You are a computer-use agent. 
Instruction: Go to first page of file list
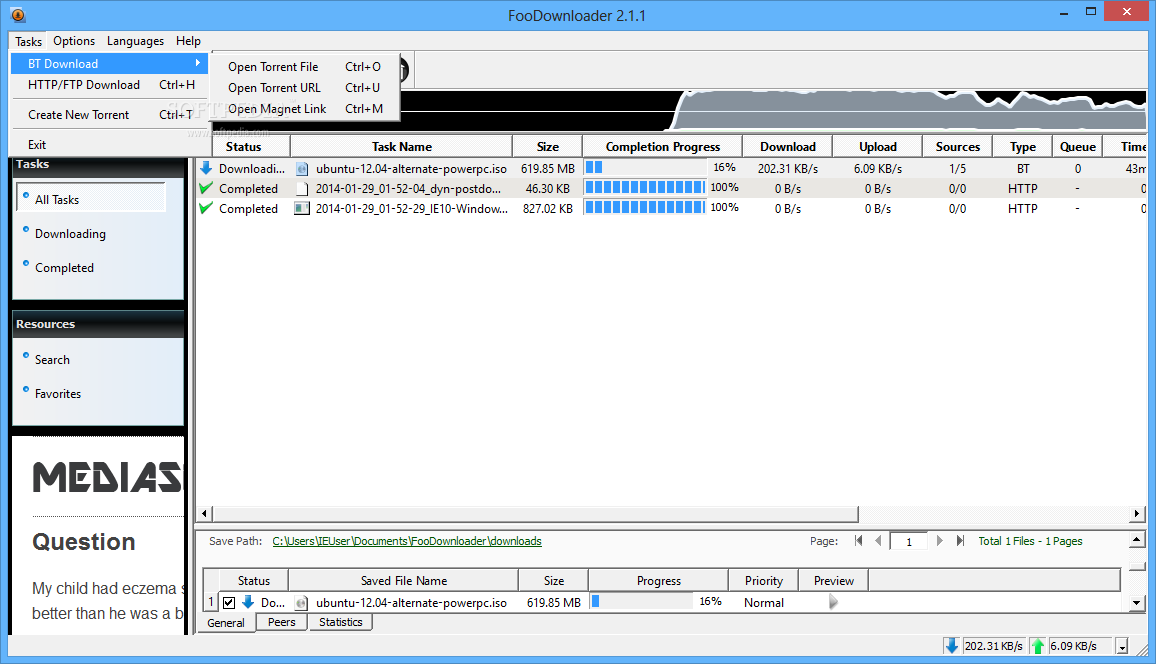pos(858,541)
